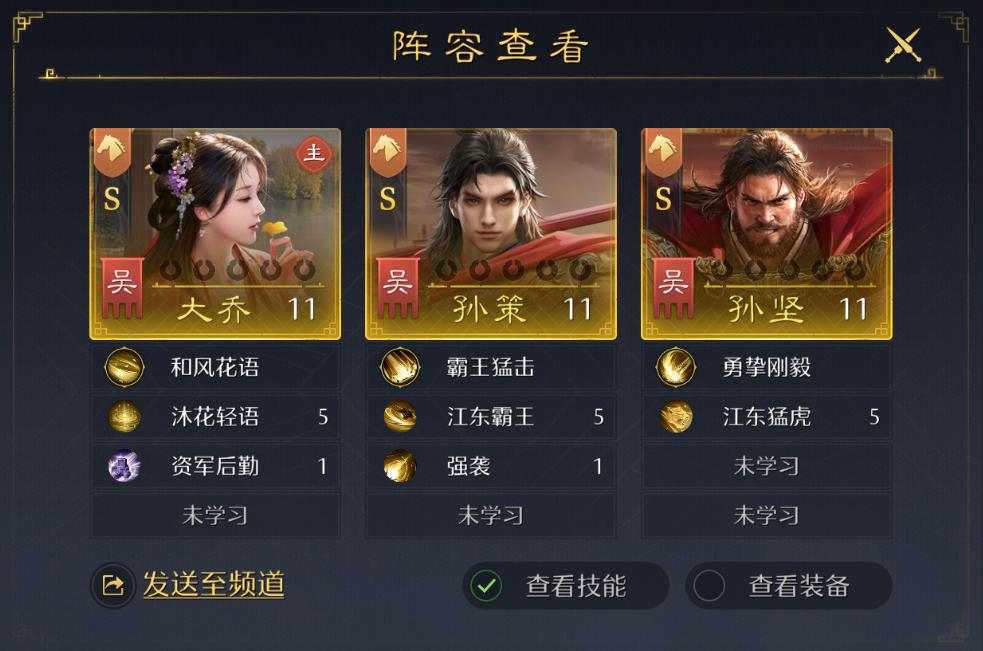Open the 发送至频道 link
Viewport: 983px width, 651px height.
coord(214,585)
